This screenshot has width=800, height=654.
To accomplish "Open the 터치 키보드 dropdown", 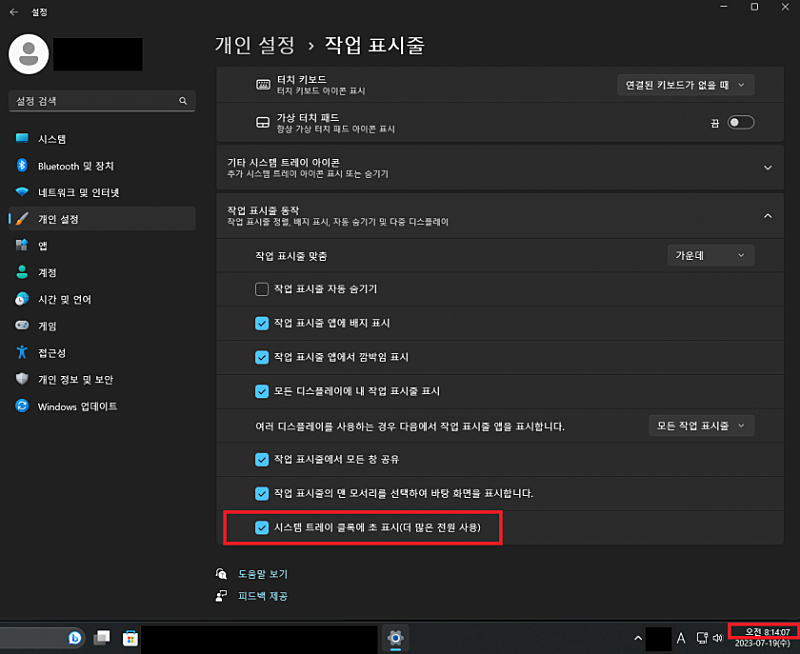I will click(x=686, y=85).
